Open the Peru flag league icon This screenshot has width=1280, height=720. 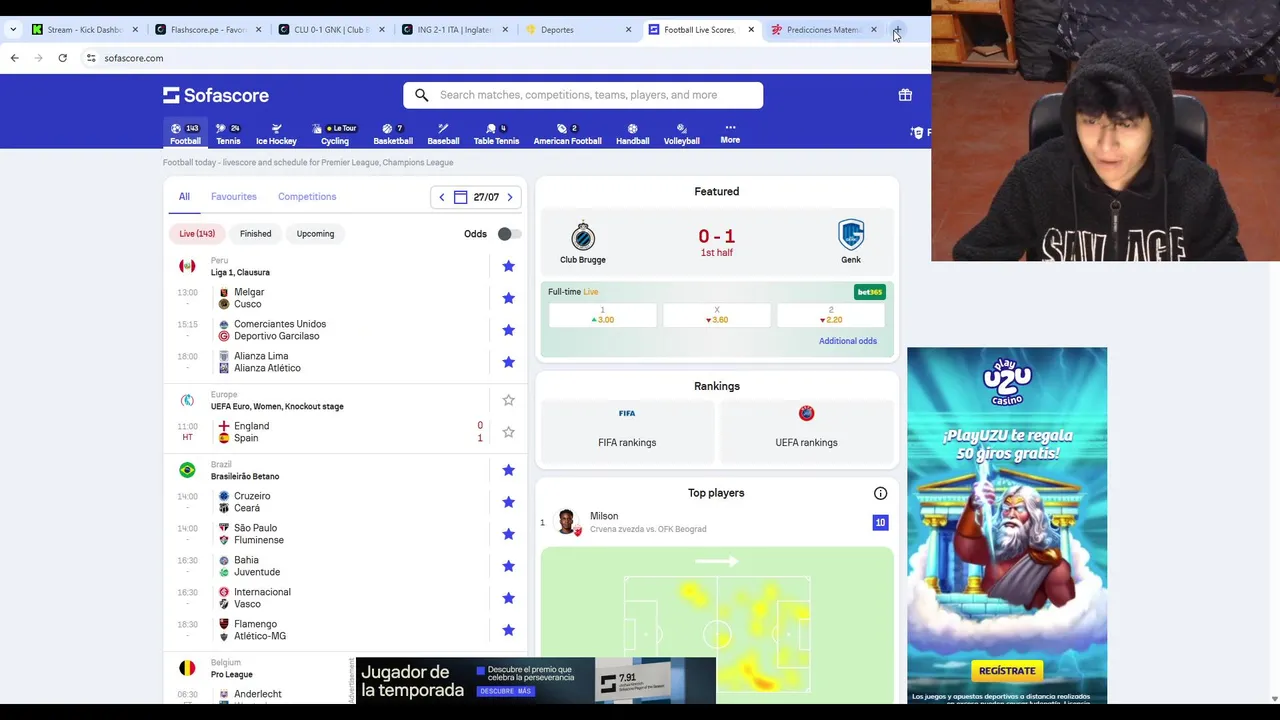[187, 266]
